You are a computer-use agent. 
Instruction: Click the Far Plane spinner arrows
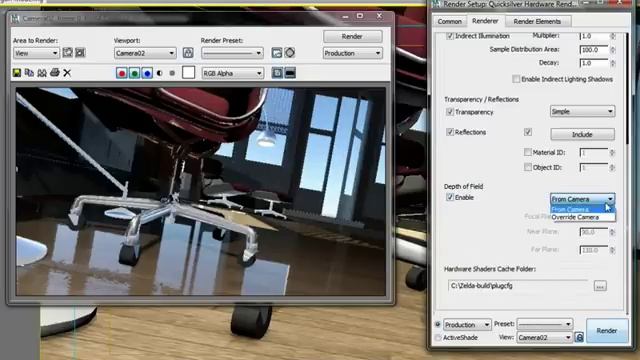(x=612, y=249)
